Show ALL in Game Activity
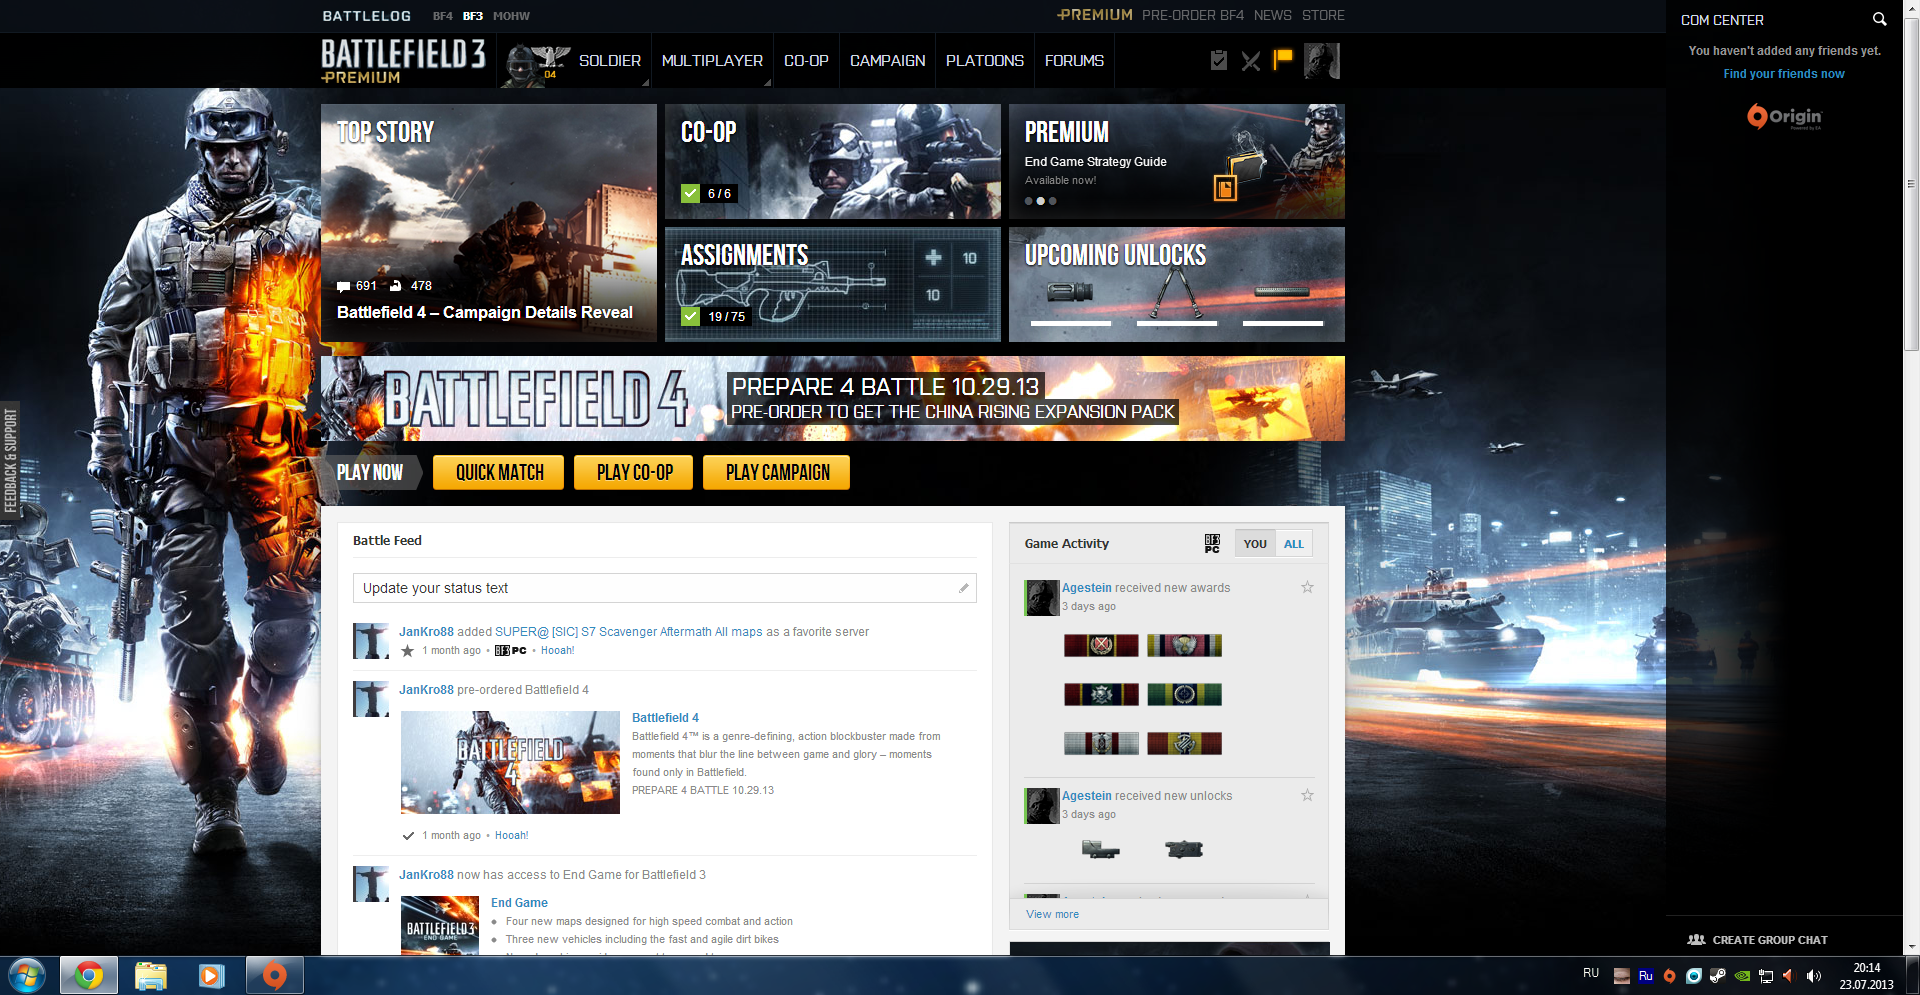Viewport: 1920px width, 995px height. 1294,544
